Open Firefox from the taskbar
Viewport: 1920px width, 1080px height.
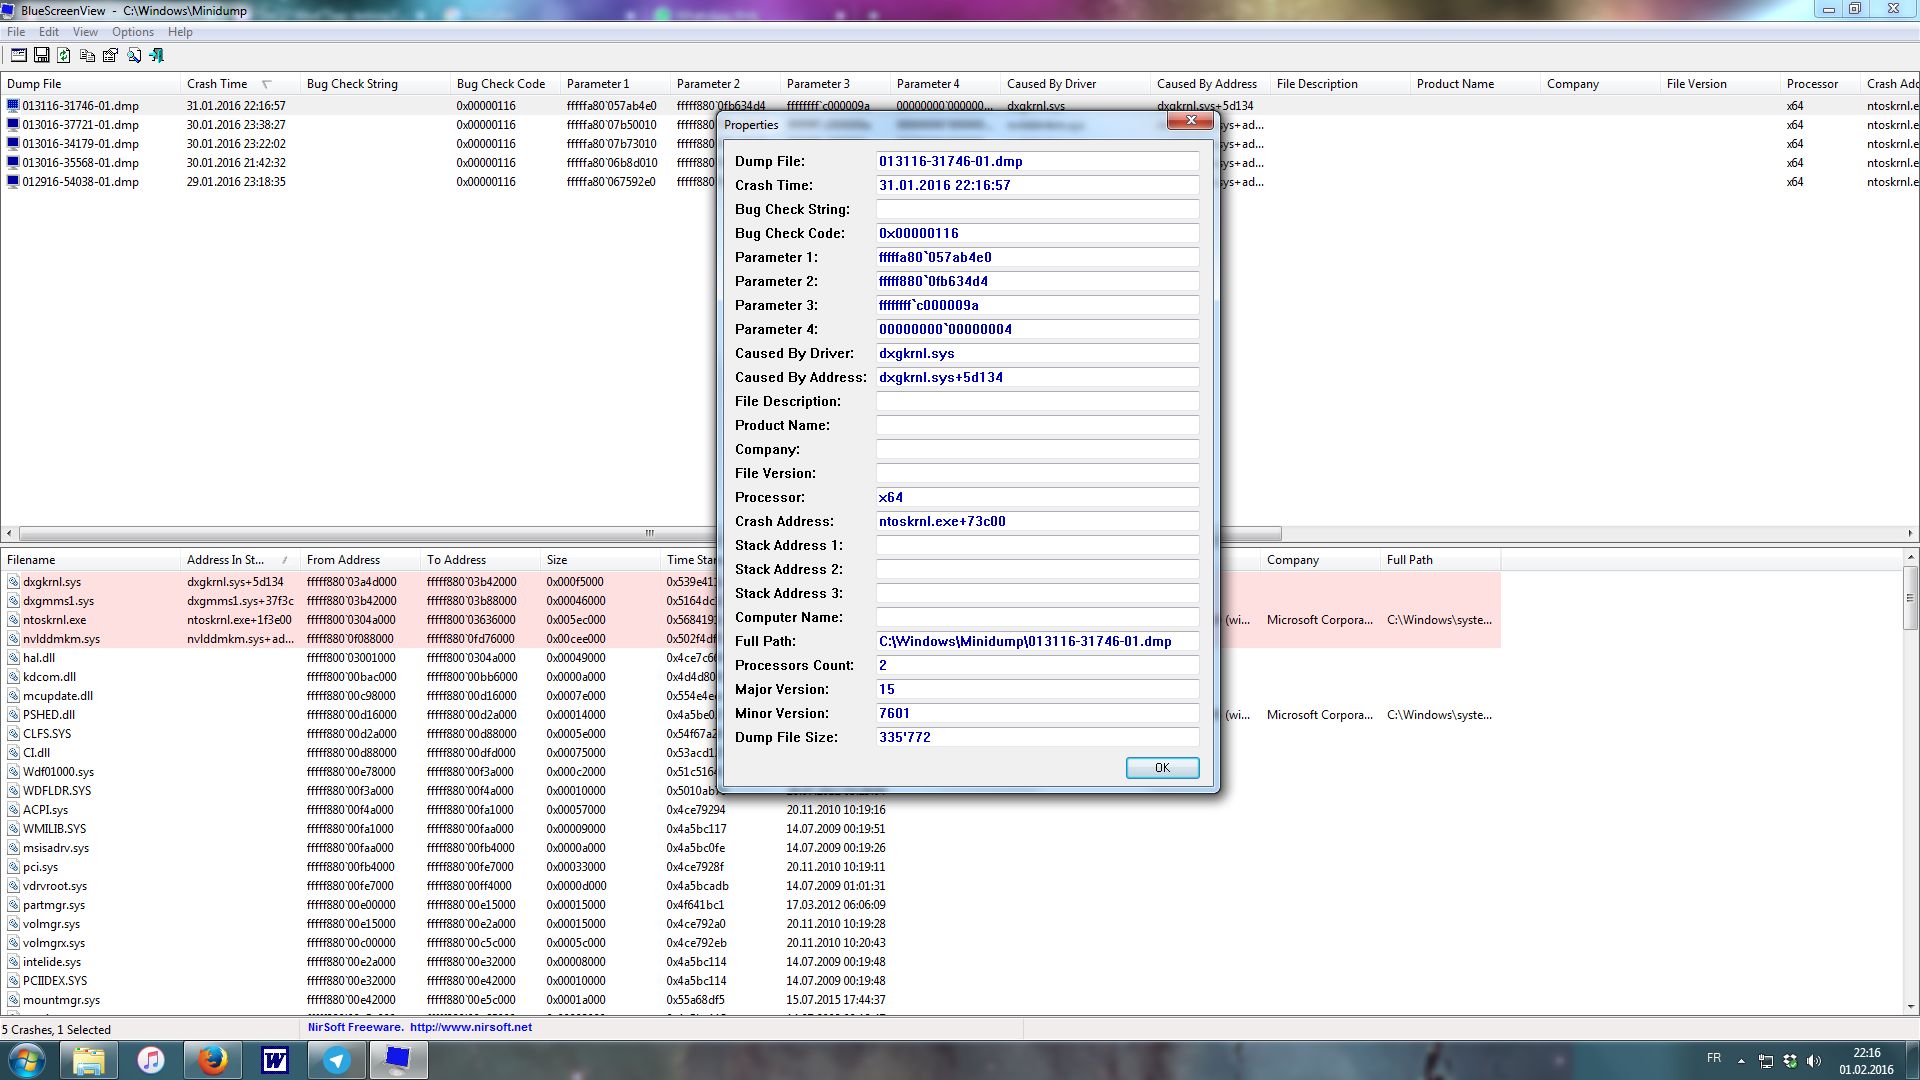click(x=212, y=1060)
